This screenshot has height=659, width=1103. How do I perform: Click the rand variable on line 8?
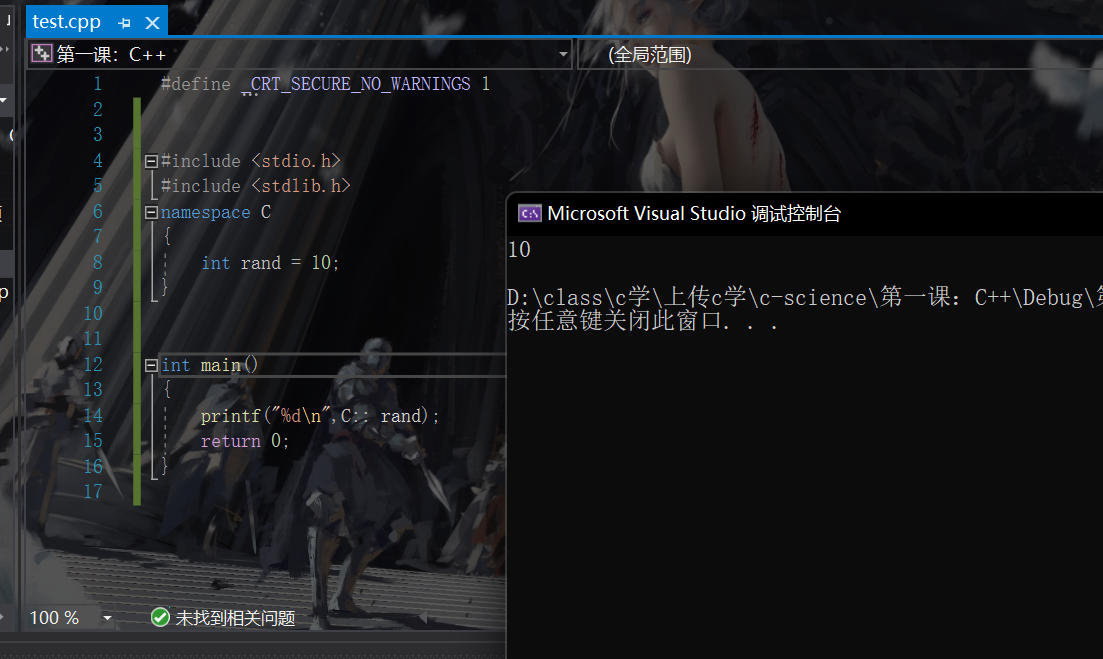click(x=260, y=263)
